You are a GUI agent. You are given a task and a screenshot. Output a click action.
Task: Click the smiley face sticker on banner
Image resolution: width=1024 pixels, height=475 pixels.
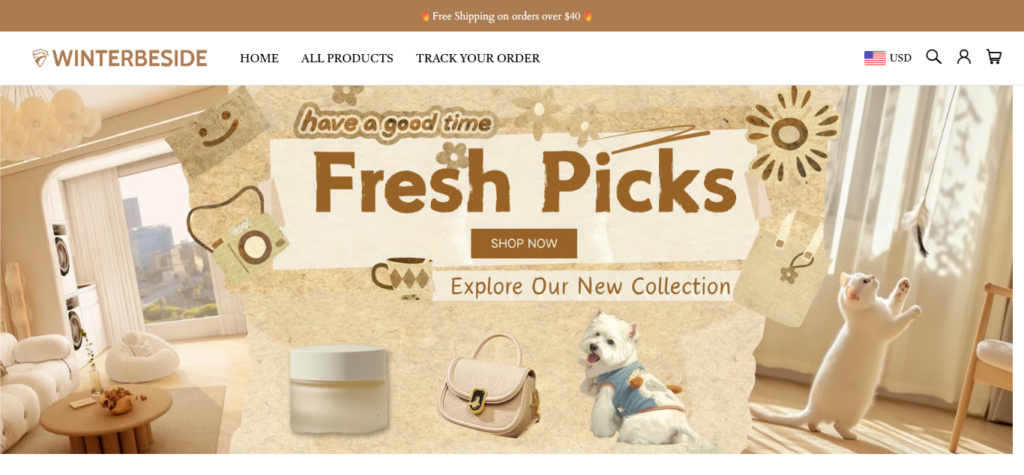click(x=216, y=130)
